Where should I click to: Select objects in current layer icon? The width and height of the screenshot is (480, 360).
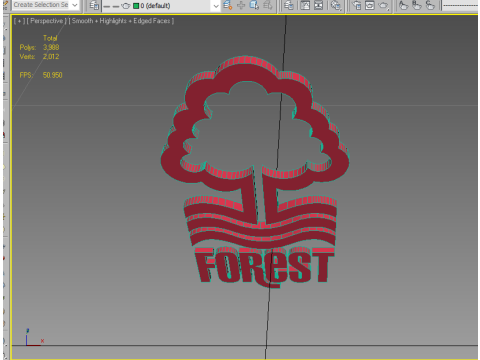tap(254, 5)
